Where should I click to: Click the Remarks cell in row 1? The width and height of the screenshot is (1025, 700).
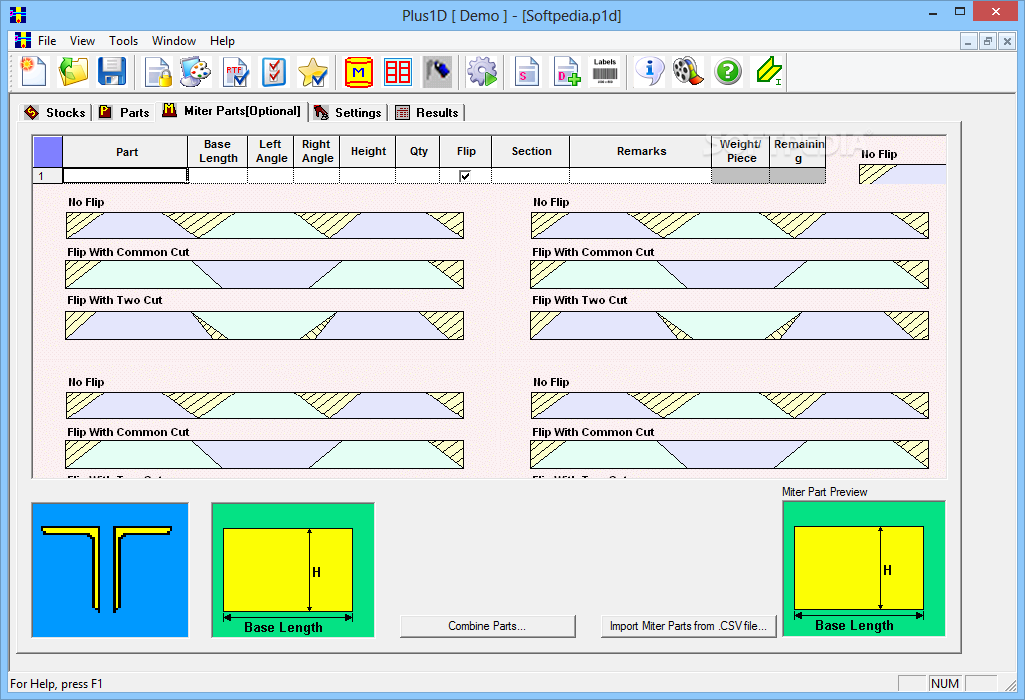pyautogui.click(x=641, y=176)
